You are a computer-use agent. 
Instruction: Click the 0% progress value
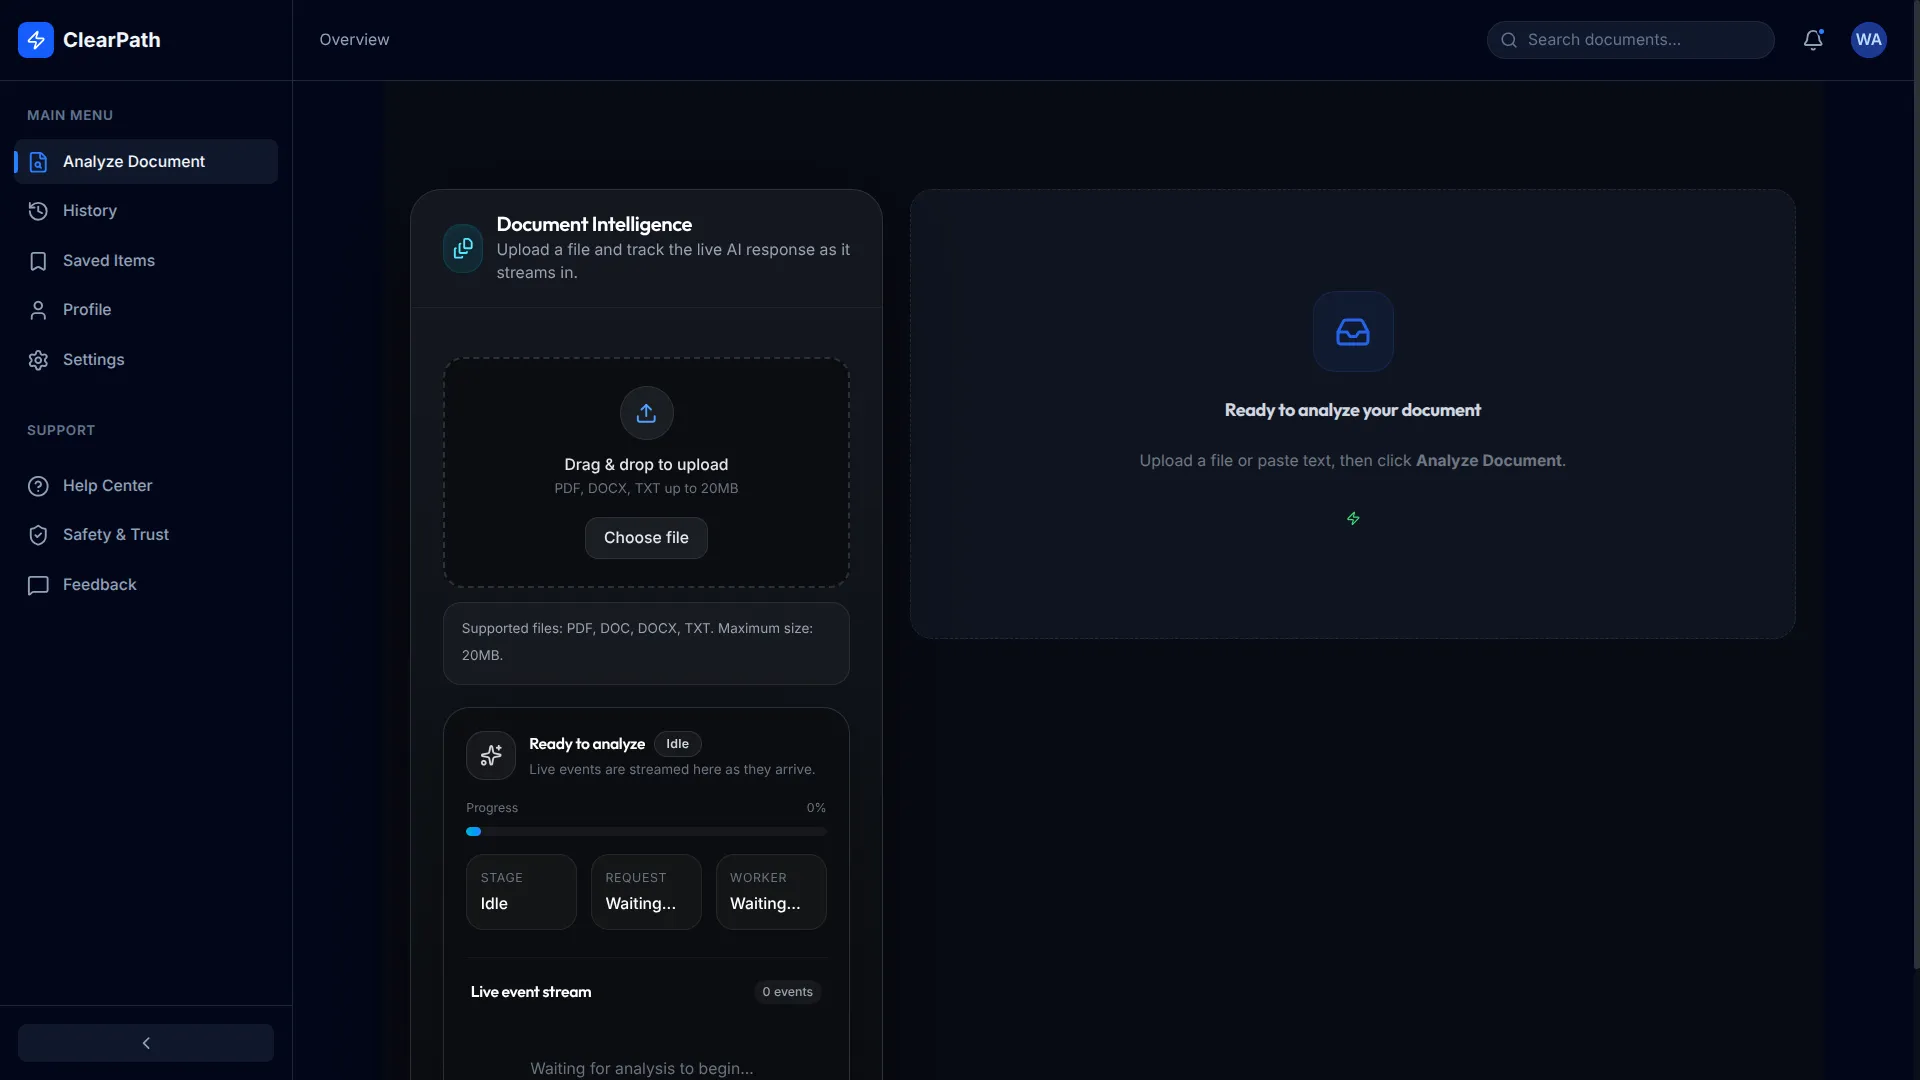[x=816, y=808]
